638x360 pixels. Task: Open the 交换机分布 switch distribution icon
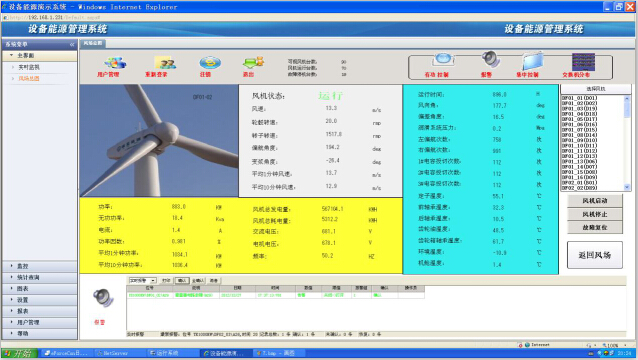tap(583, 61)
